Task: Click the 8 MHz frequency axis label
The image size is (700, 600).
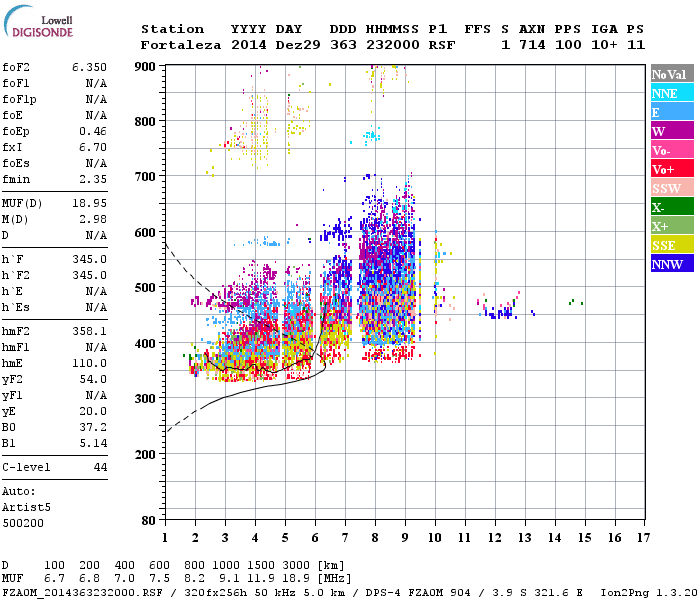Action: 375,538
